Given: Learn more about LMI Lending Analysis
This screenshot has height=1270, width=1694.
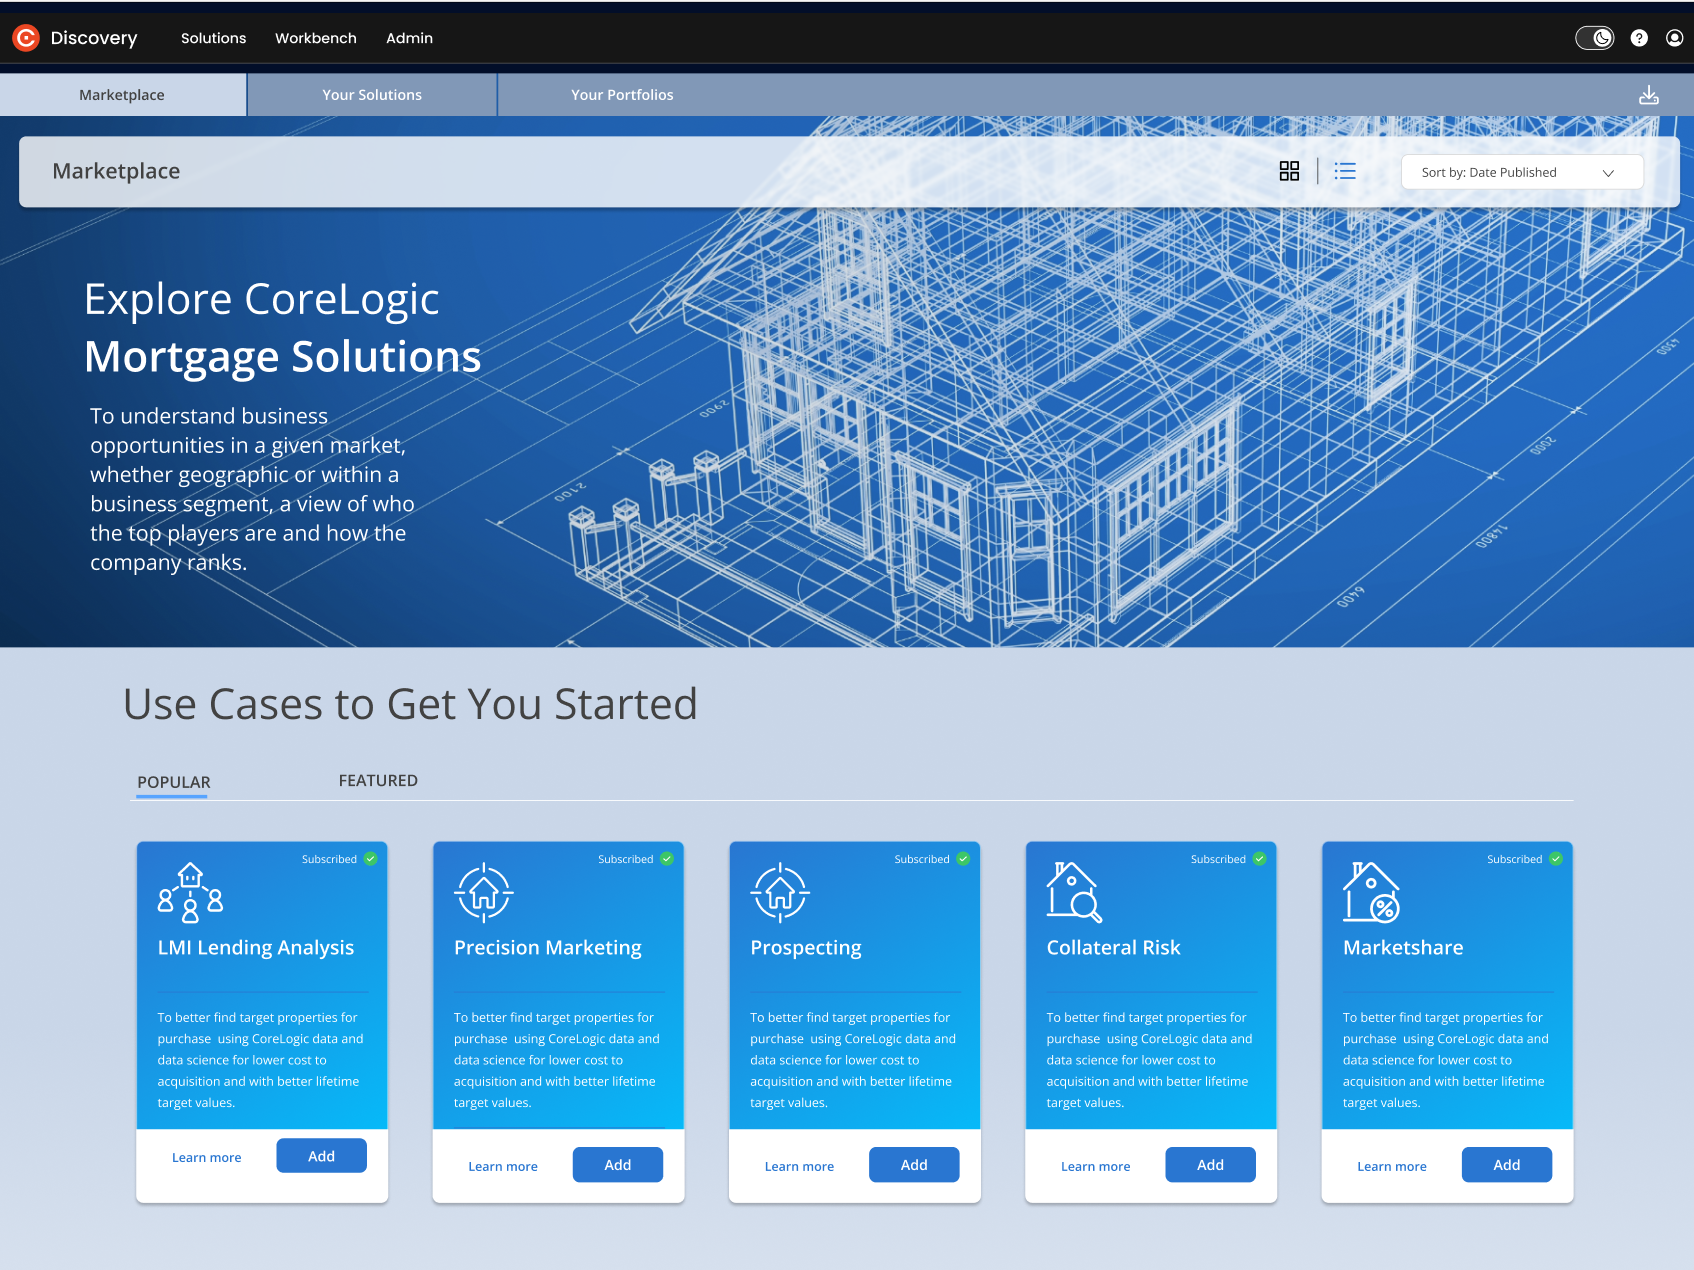Looking at the screenshot, I should point(206,1157).
